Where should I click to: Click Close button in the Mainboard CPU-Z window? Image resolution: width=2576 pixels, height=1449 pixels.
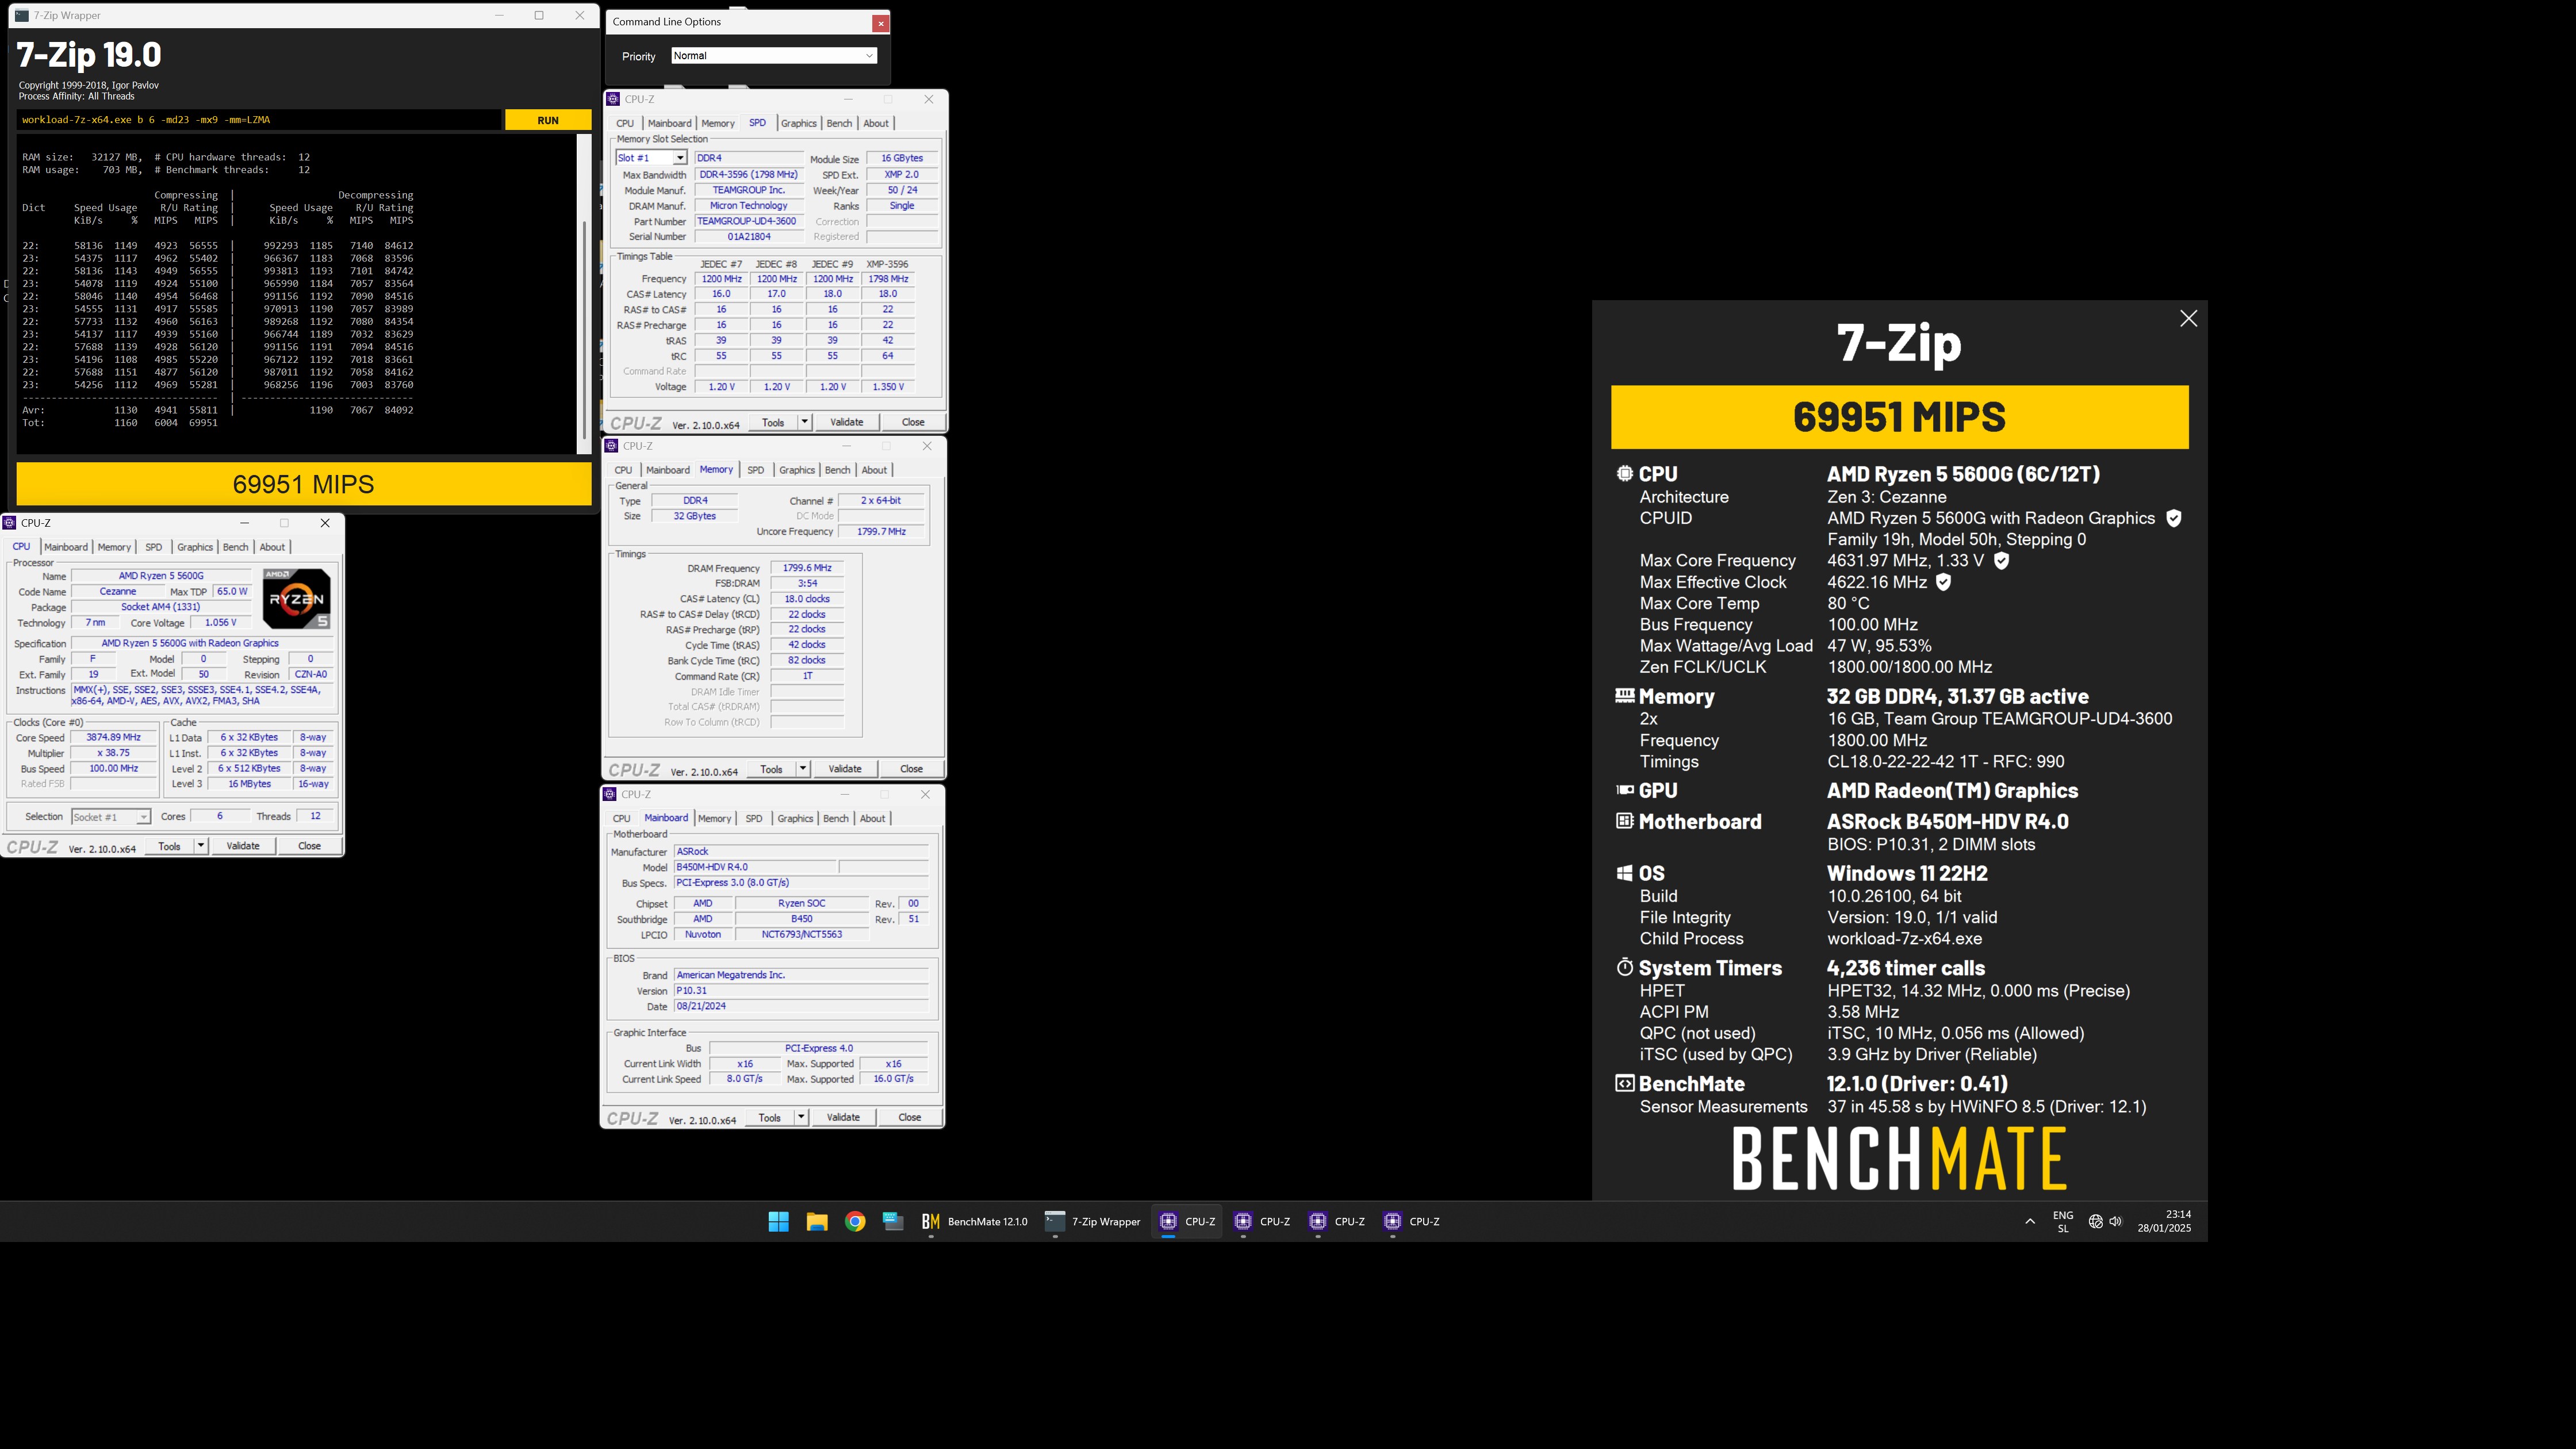click(909, 1117)
